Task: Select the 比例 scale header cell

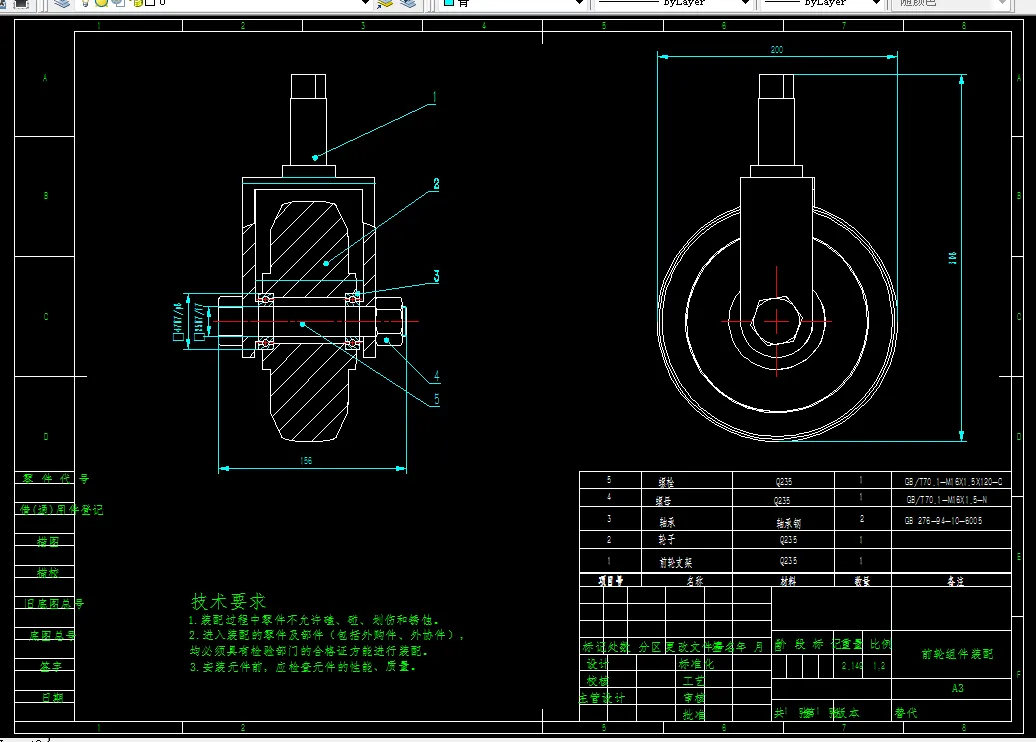Action: click(x=880, y=644)
